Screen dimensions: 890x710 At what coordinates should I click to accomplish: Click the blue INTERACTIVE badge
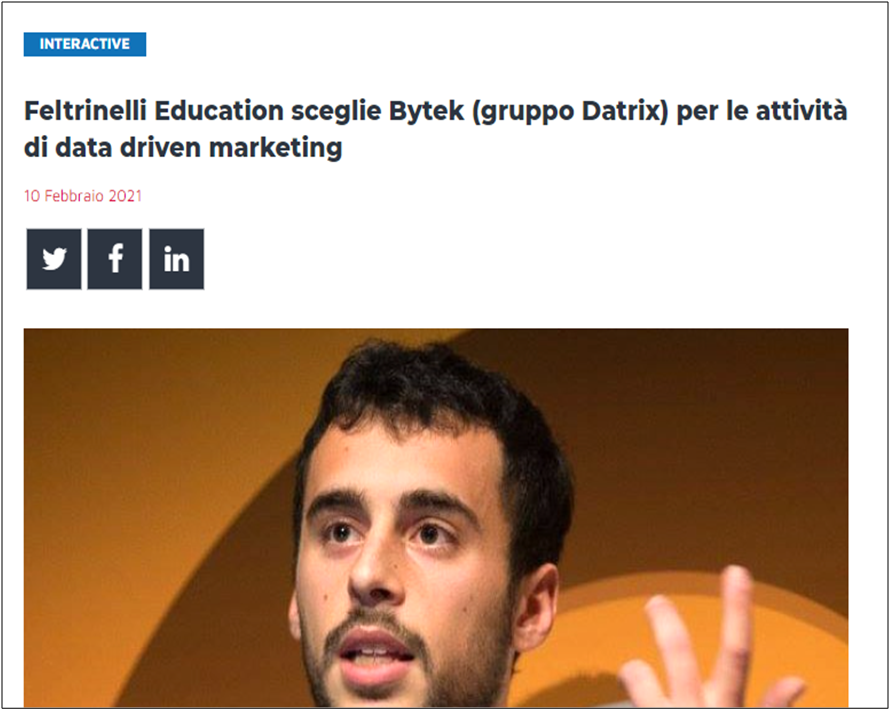click(x=85, y=44)
